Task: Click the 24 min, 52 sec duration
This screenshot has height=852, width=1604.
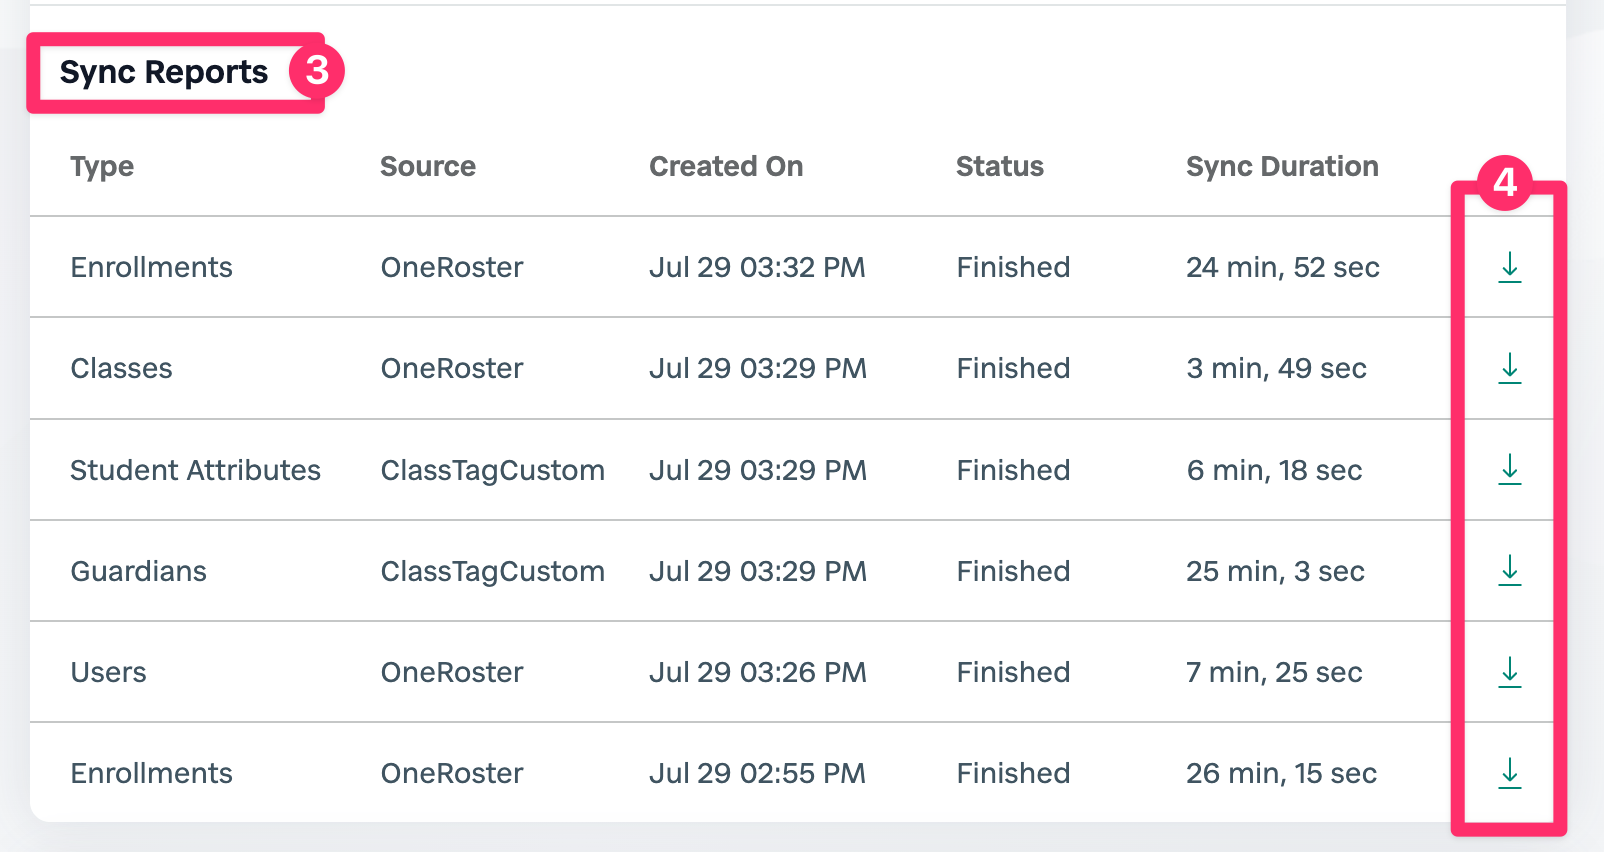Action: click(1283, 268)
